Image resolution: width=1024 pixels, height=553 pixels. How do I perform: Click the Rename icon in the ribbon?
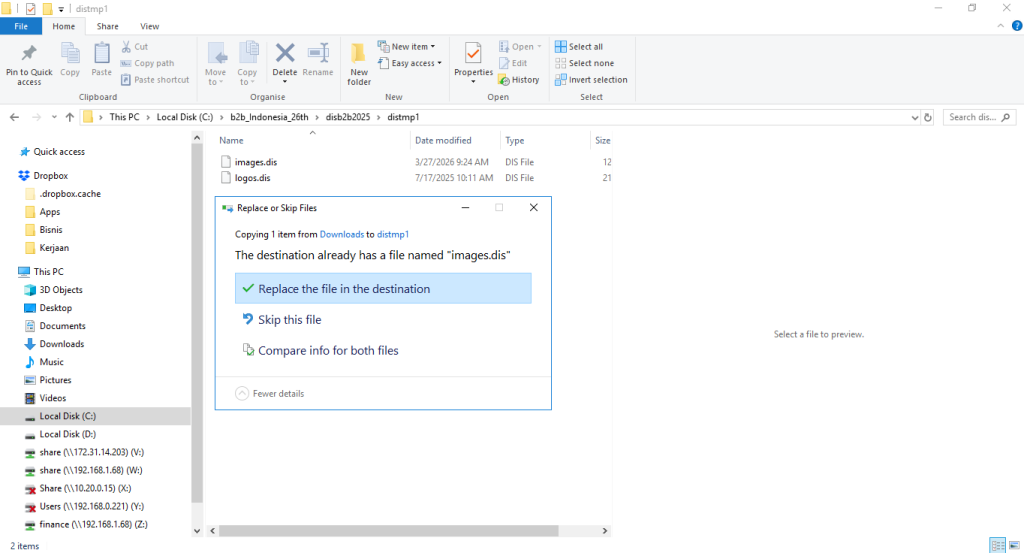tap(318, 55)
